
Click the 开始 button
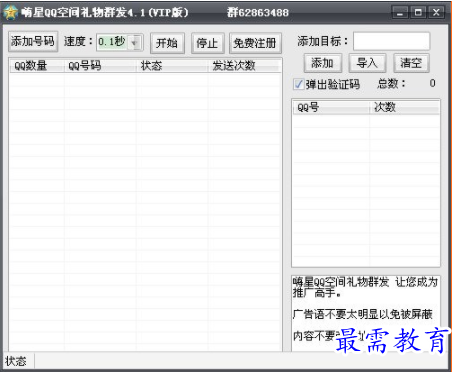167,43
